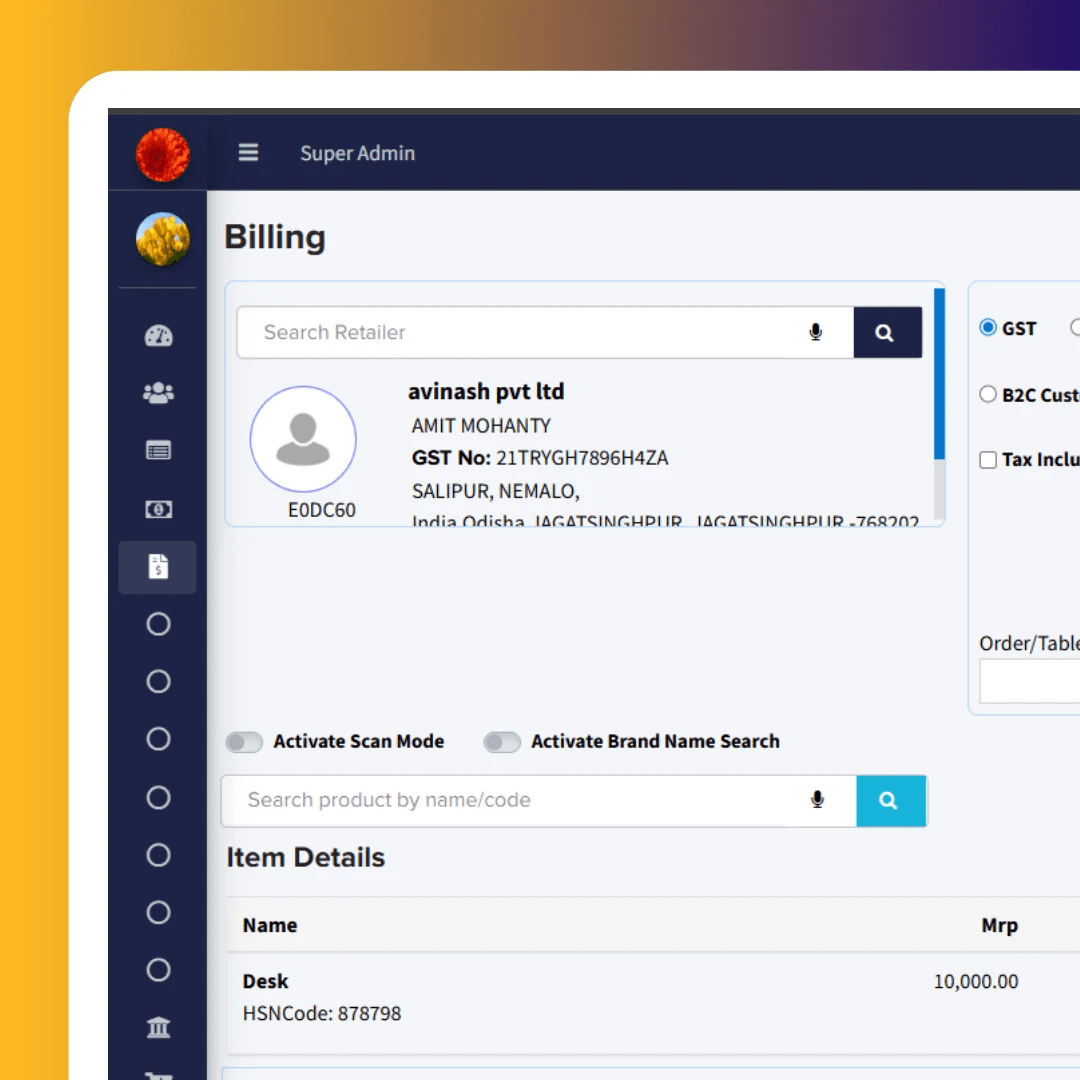This screenshot has width=1080, height=1080.
Task: Toggle Activate Scan Mode switch
Action: click(x=244, y=742)
